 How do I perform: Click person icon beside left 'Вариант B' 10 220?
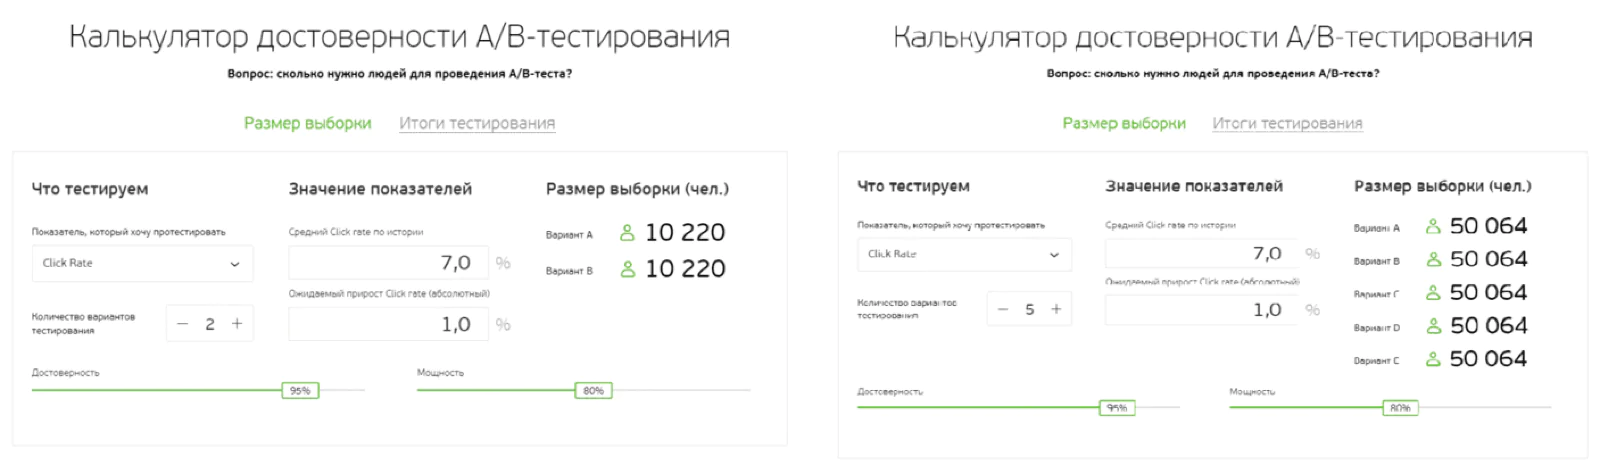(627, 270)
